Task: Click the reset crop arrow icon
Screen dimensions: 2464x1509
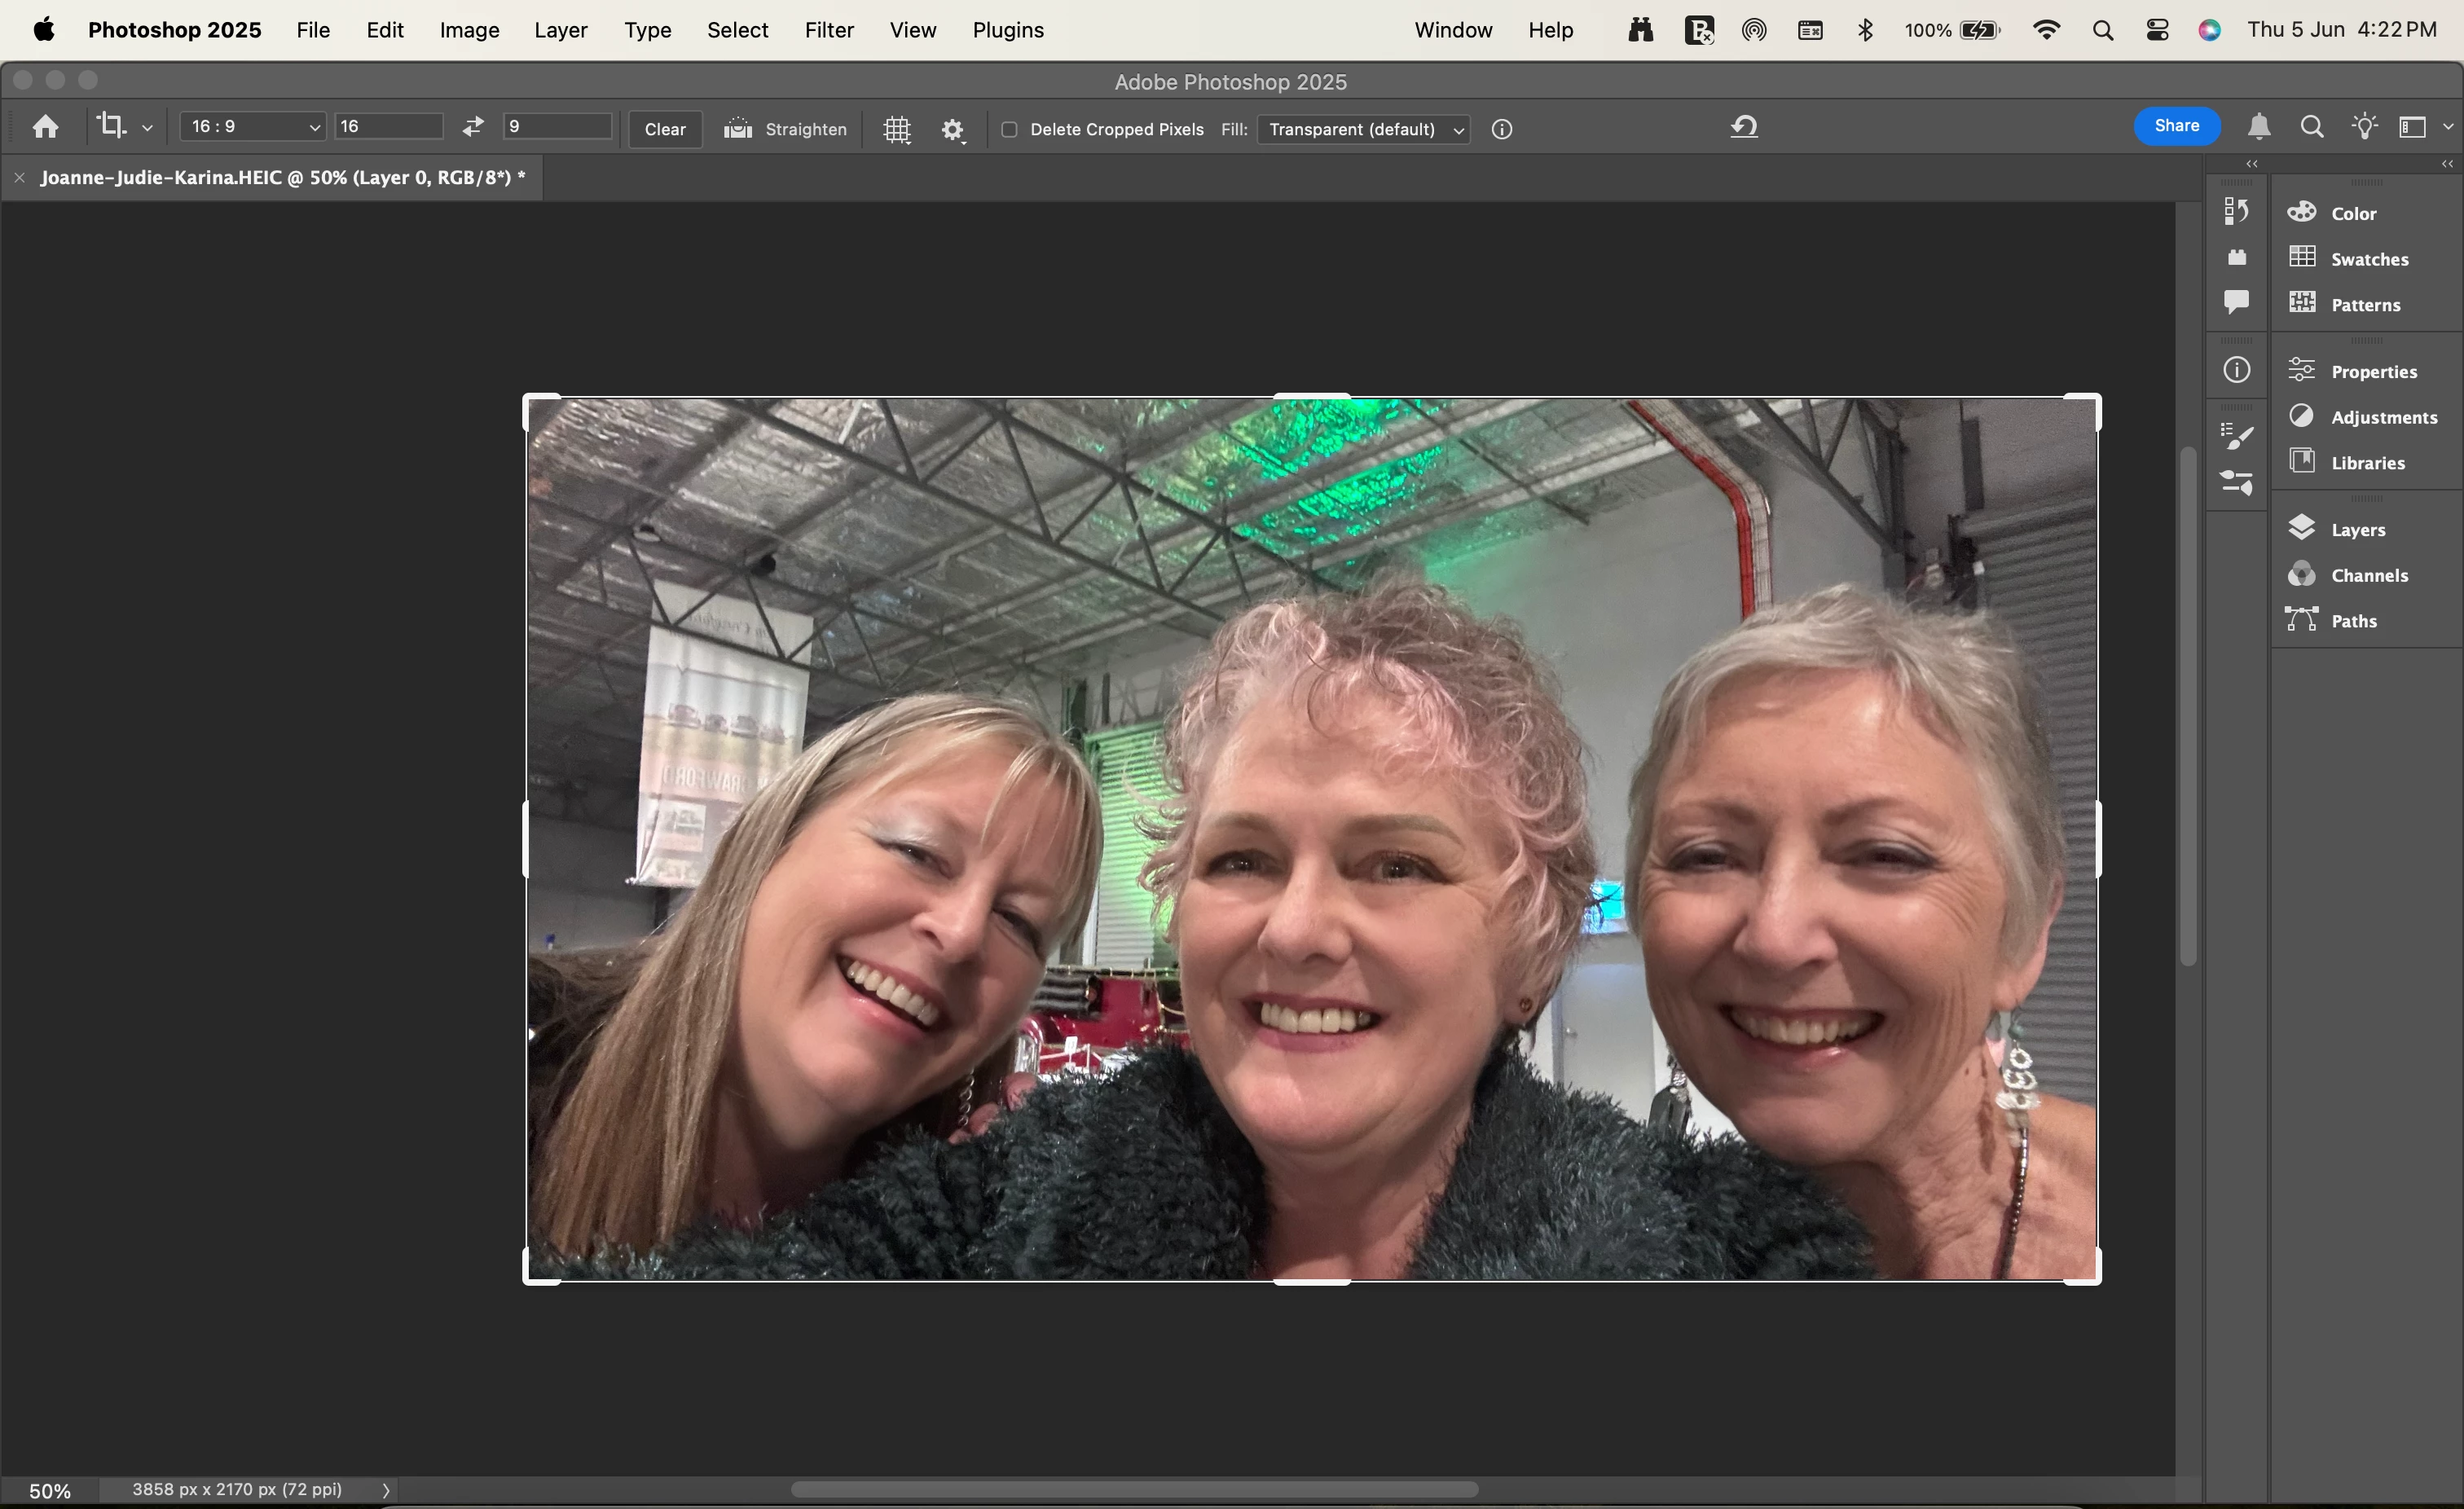Action: pos(1744,127)
